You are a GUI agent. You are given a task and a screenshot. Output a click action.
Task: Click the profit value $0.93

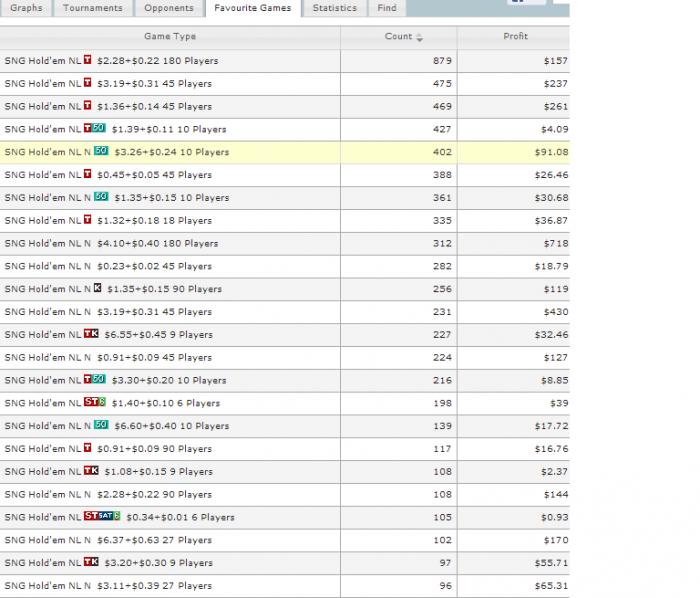click(x=554, y=517)
